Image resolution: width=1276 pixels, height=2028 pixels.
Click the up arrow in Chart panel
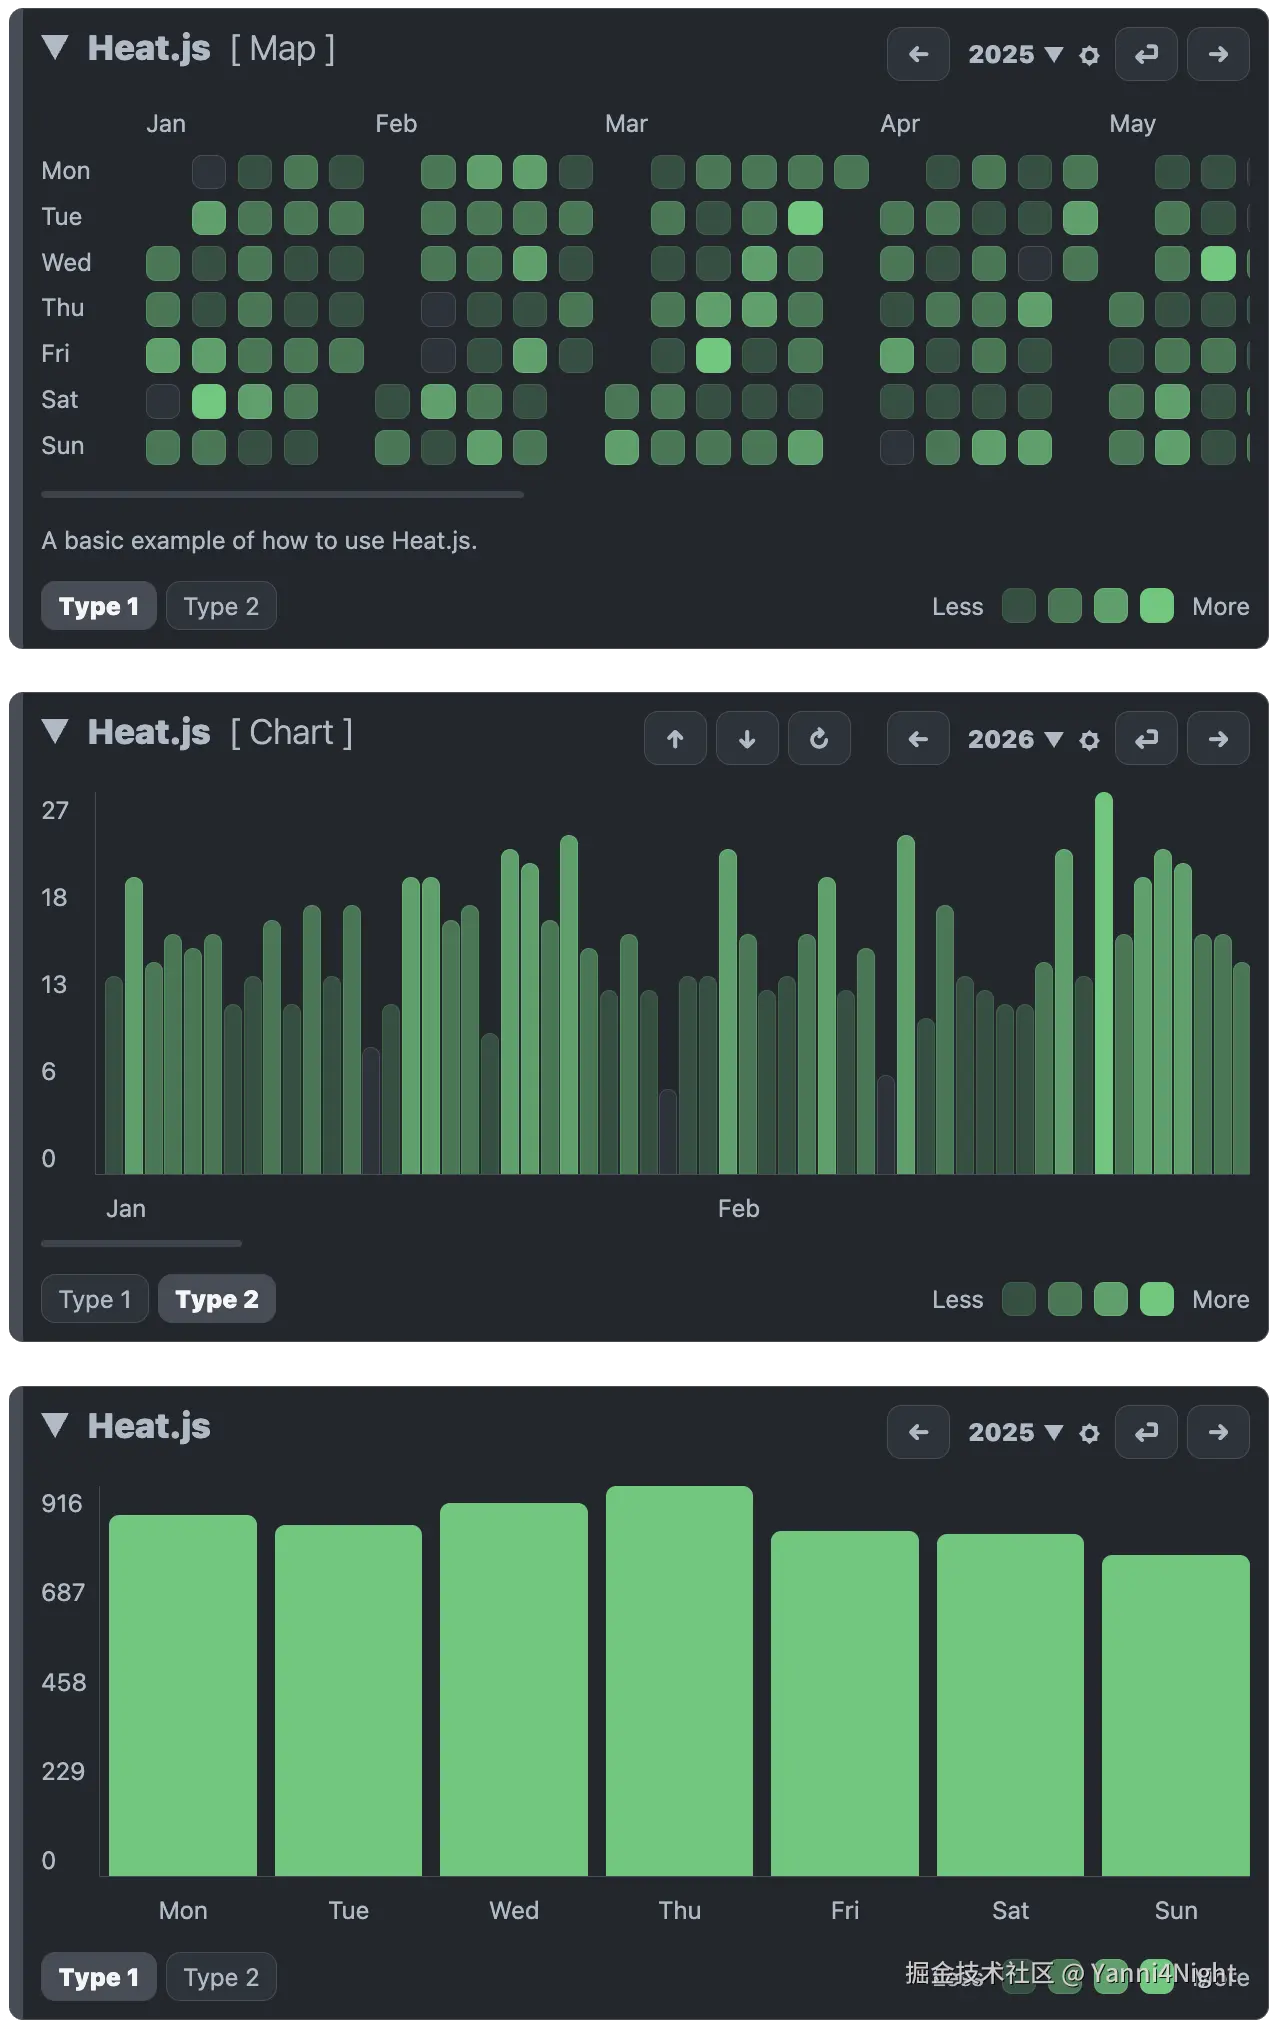click(675, 739)
